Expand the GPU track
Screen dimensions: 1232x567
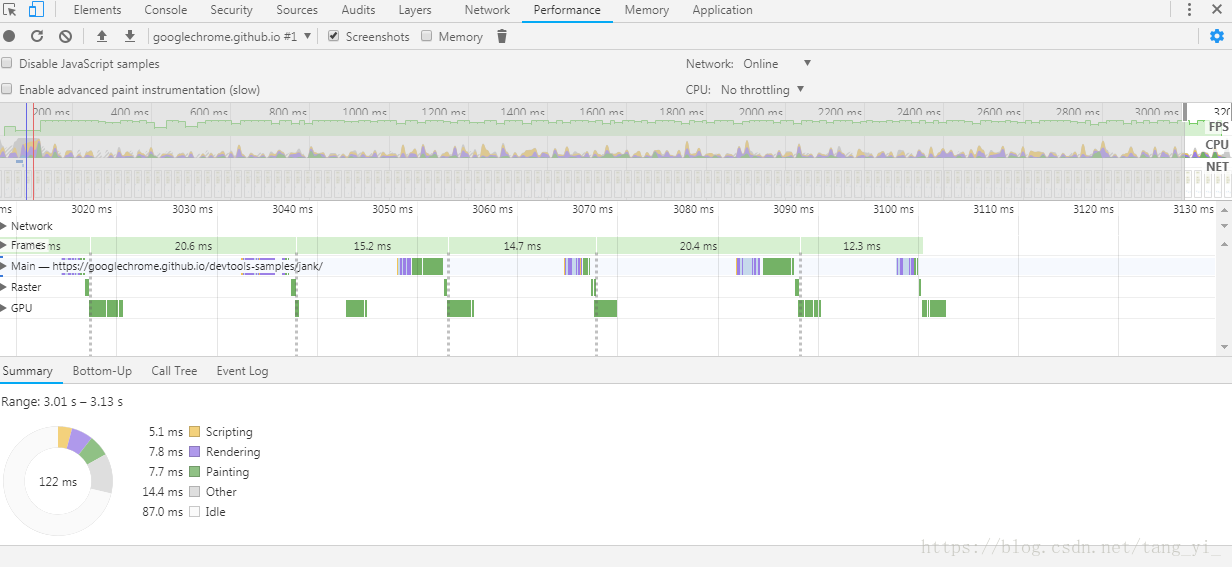point(4,308)
